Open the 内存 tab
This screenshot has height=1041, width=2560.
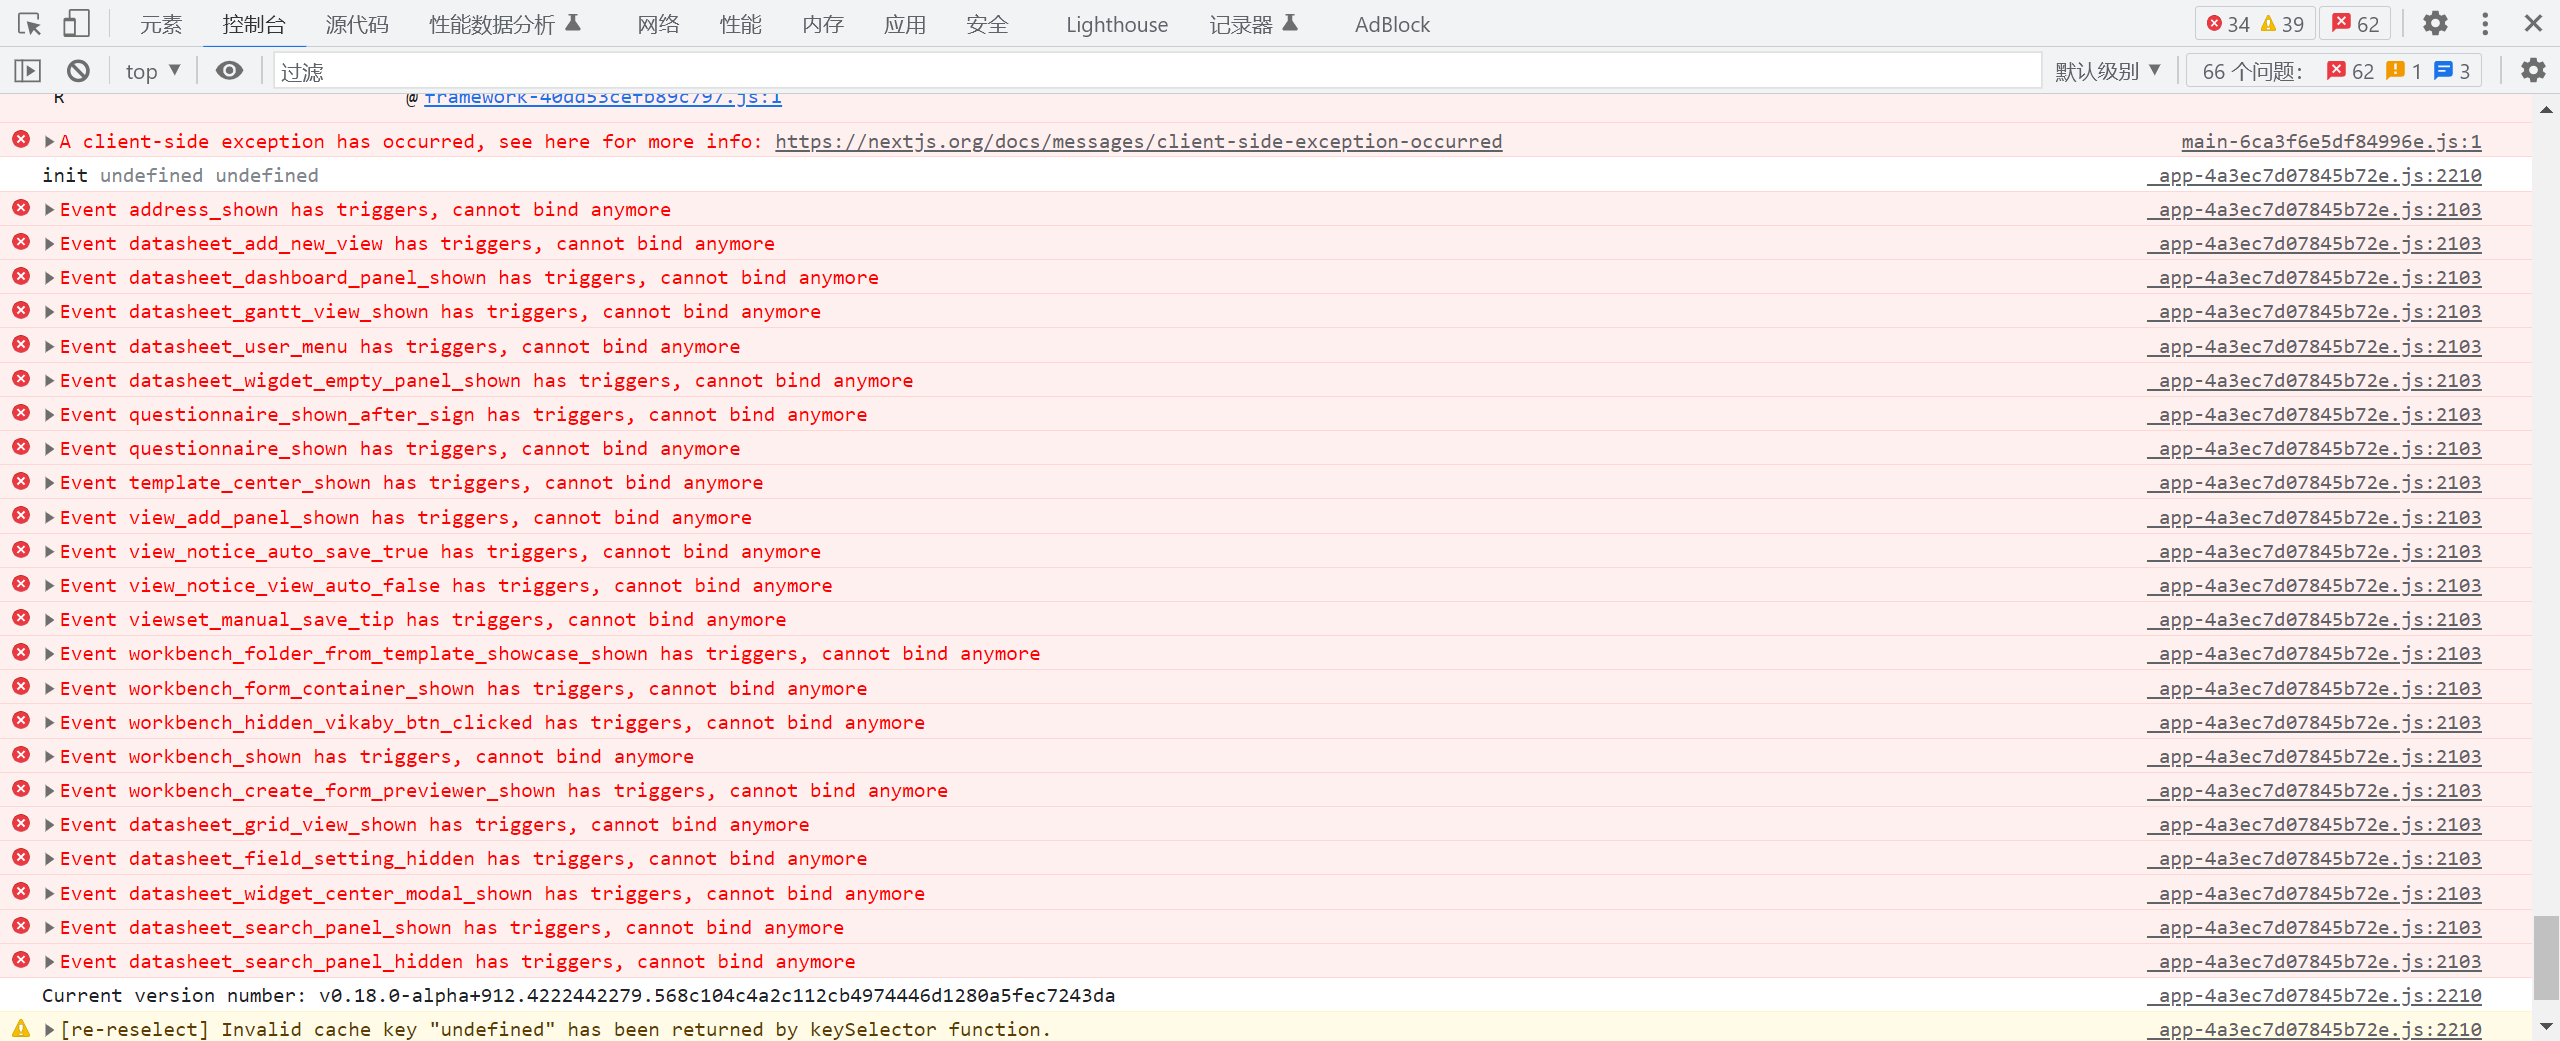823,24
